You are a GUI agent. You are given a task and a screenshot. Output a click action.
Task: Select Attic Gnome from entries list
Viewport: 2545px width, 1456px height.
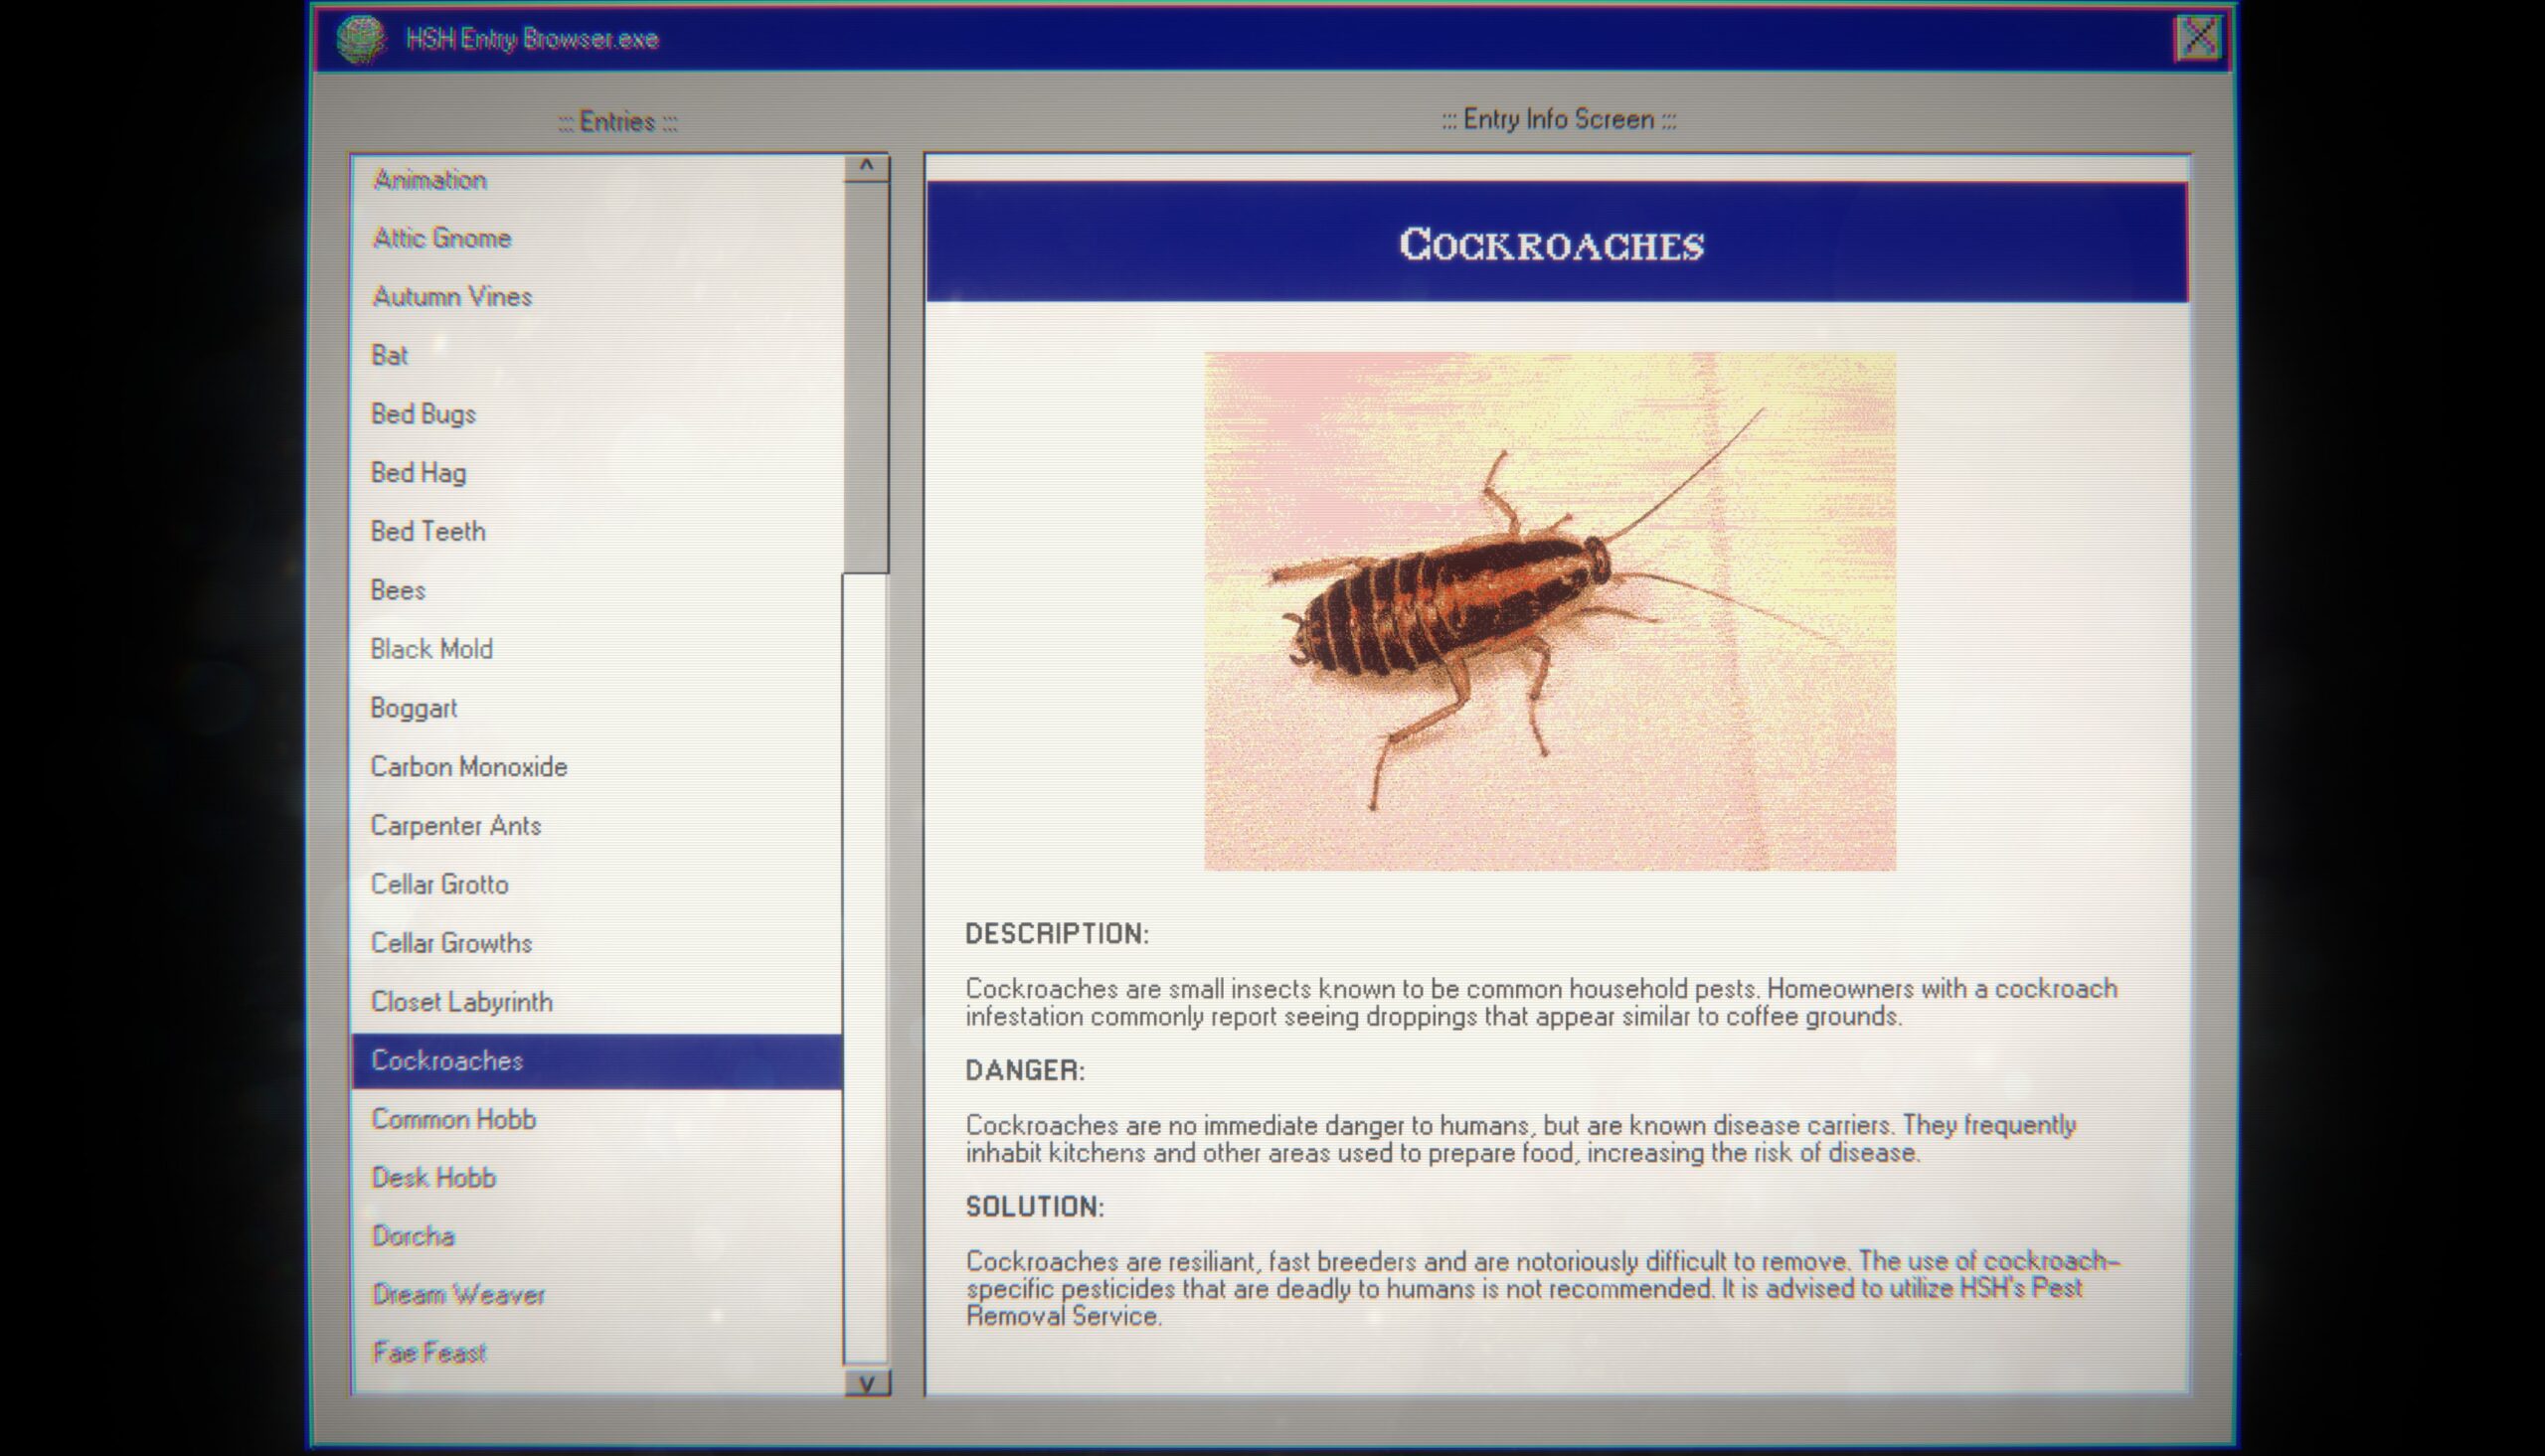pos(440,236)
